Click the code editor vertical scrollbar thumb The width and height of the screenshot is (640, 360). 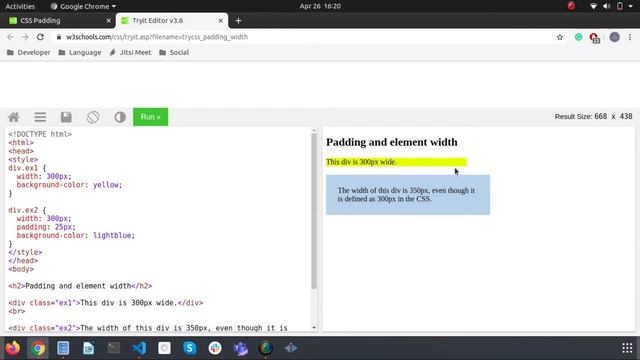coord(314,211)
